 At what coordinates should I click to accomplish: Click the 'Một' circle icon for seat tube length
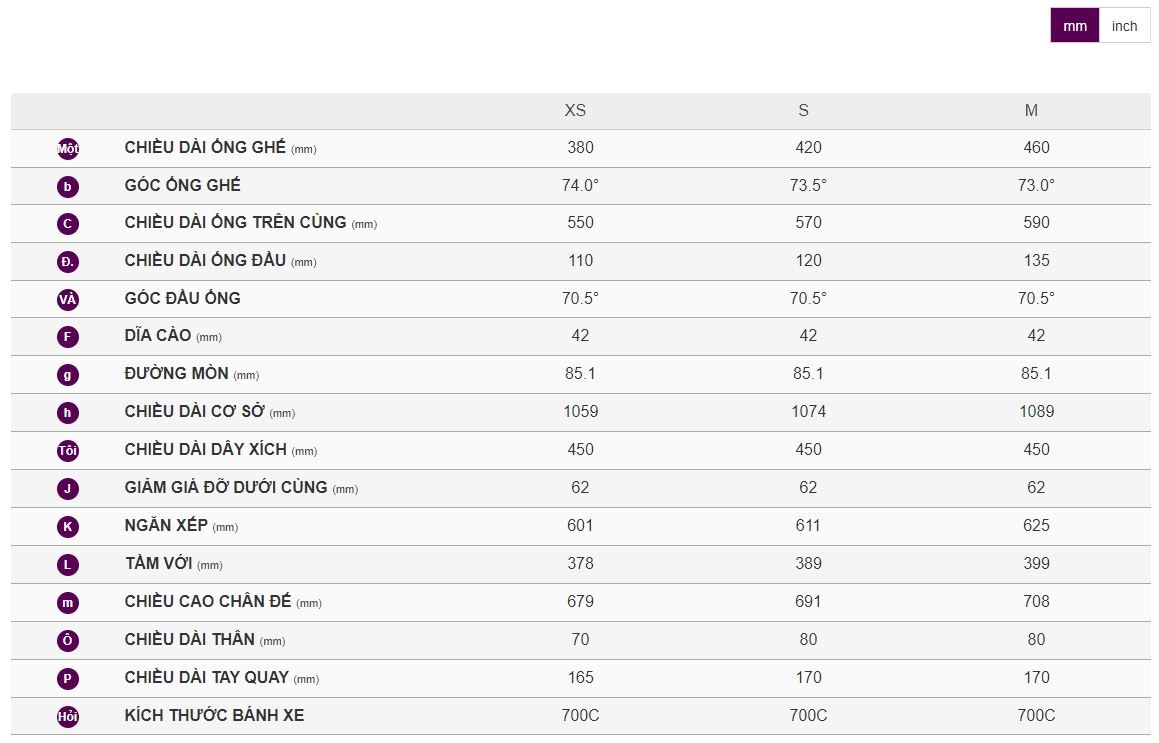68,149
